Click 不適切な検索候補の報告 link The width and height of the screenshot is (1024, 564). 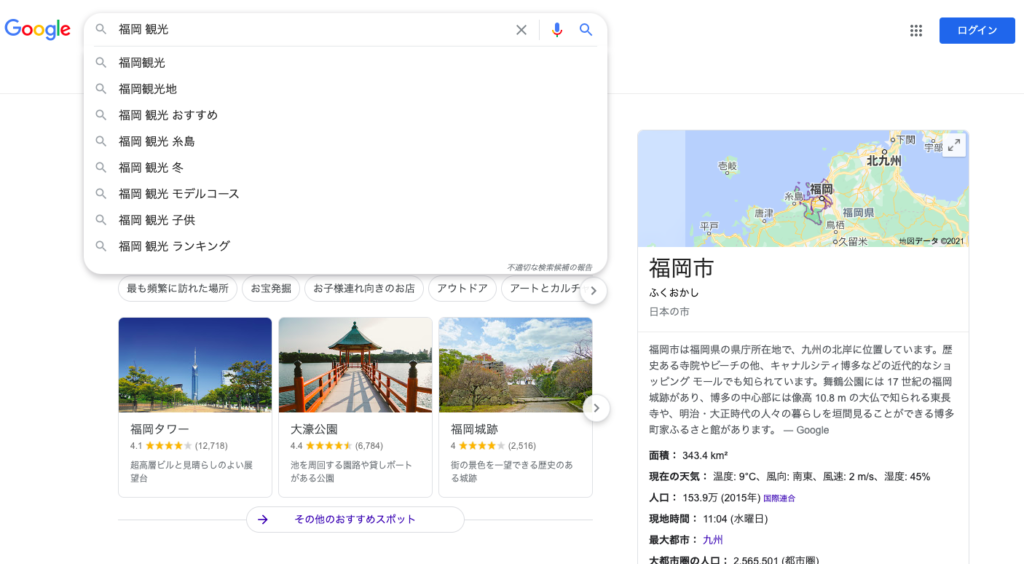pos(550,267)
